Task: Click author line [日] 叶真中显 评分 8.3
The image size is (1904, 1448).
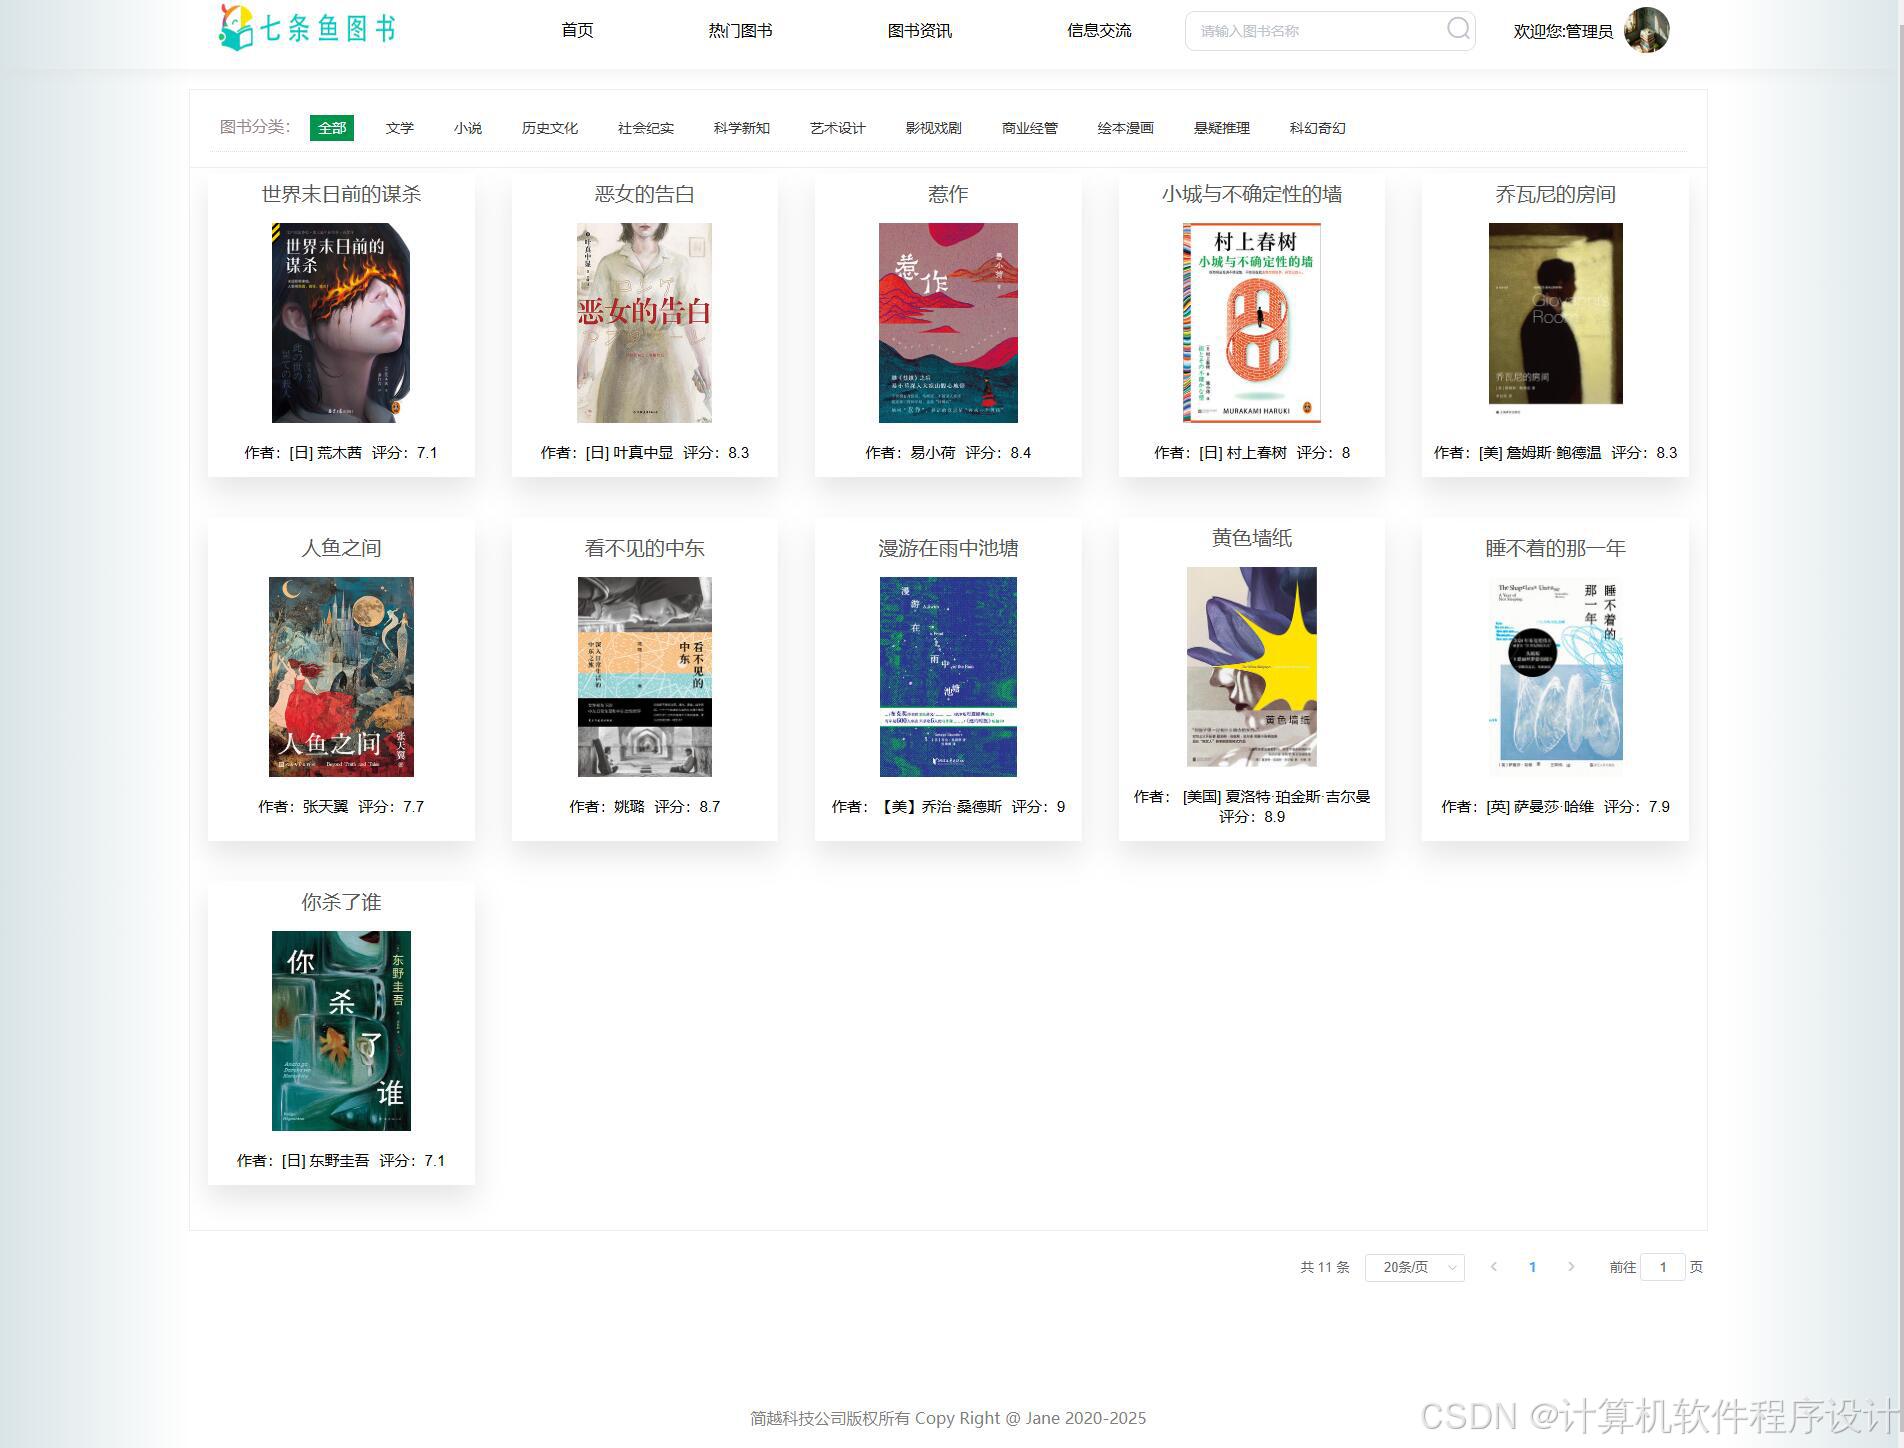Action: [644, 453]
